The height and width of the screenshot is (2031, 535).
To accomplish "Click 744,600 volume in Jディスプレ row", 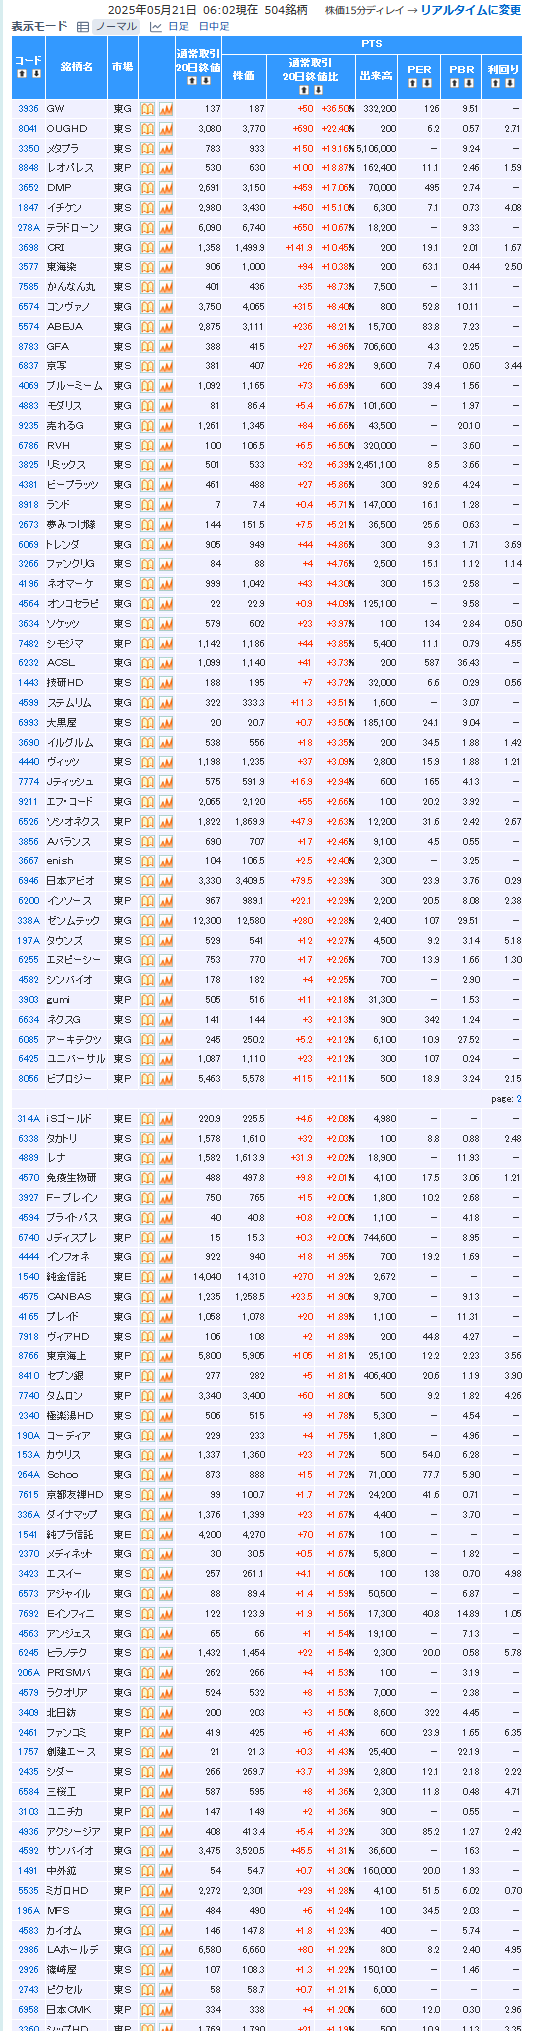I will (x=376, y=1237).
